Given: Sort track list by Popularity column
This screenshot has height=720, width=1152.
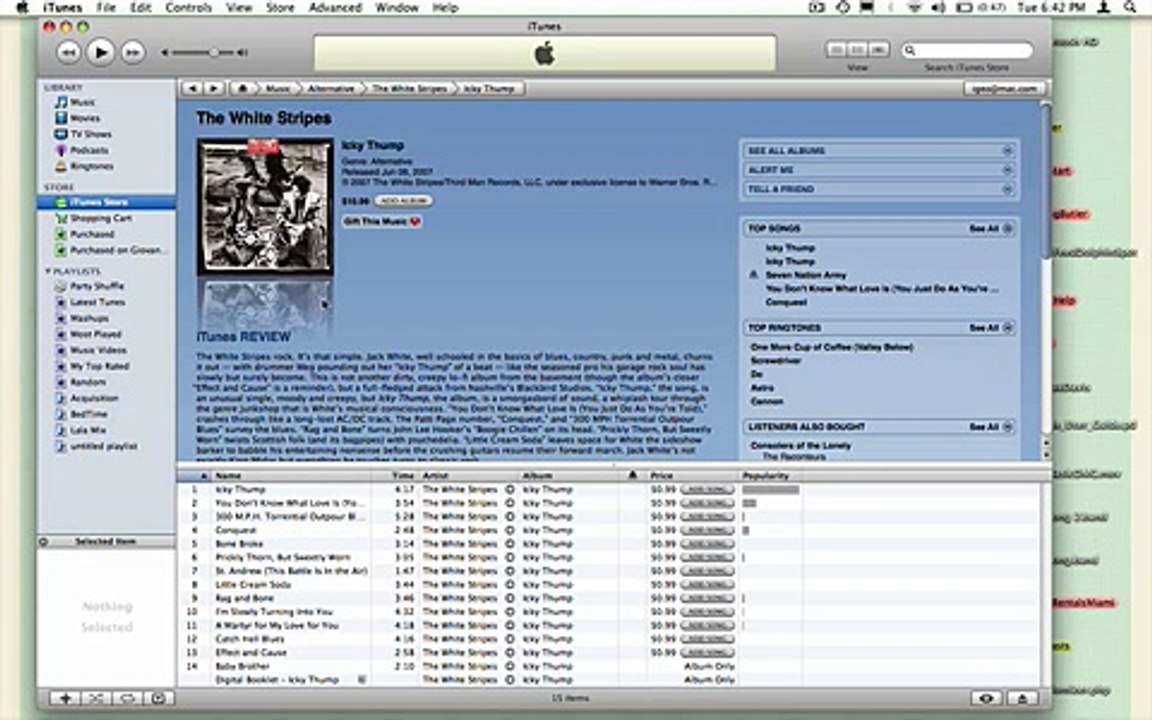Looking at the screenshot, I should [x=770, y=475].
